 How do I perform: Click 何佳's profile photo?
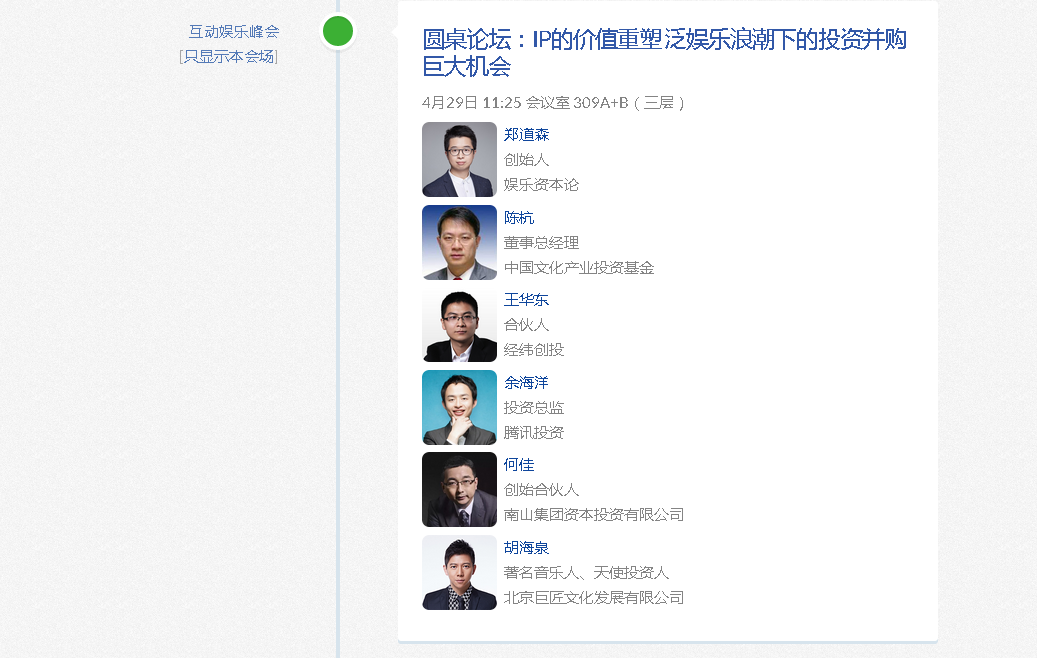tap(459, 490)
